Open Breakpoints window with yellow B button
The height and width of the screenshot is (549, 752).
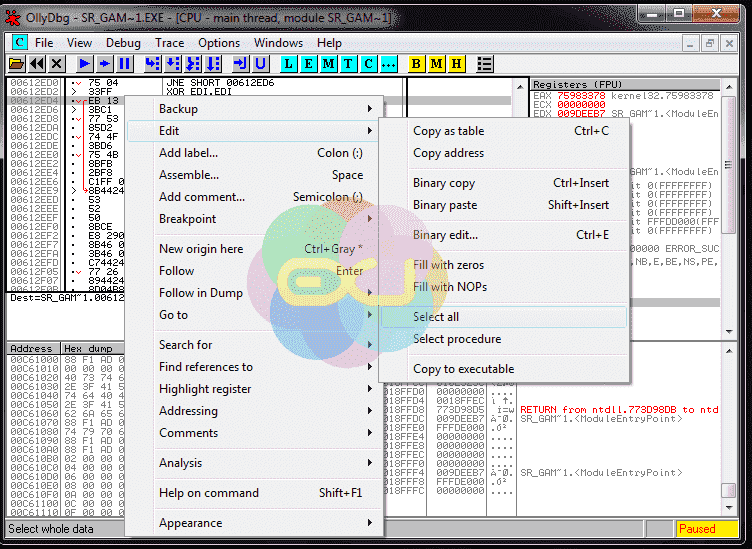pos(416,63)
